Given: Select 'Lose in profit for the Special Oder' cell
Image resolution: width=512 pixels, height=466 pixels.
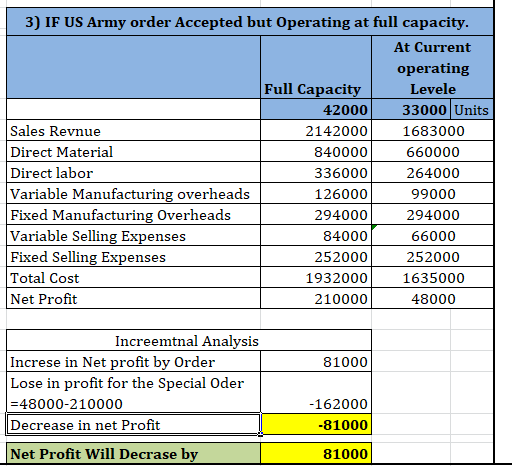Looking at the screenshot, I should pyautogui.click(x=133, y=393).
